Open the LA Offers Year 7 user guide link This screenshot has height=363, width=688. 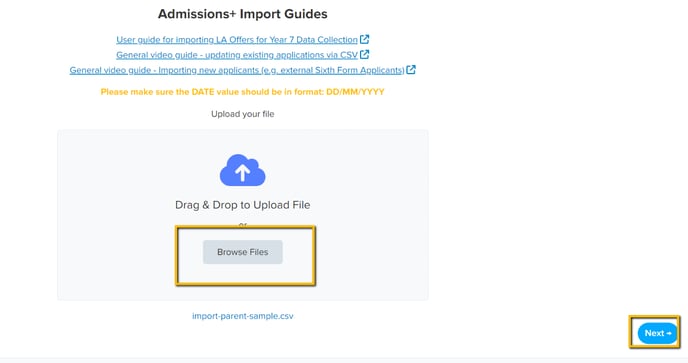[237, 40]
